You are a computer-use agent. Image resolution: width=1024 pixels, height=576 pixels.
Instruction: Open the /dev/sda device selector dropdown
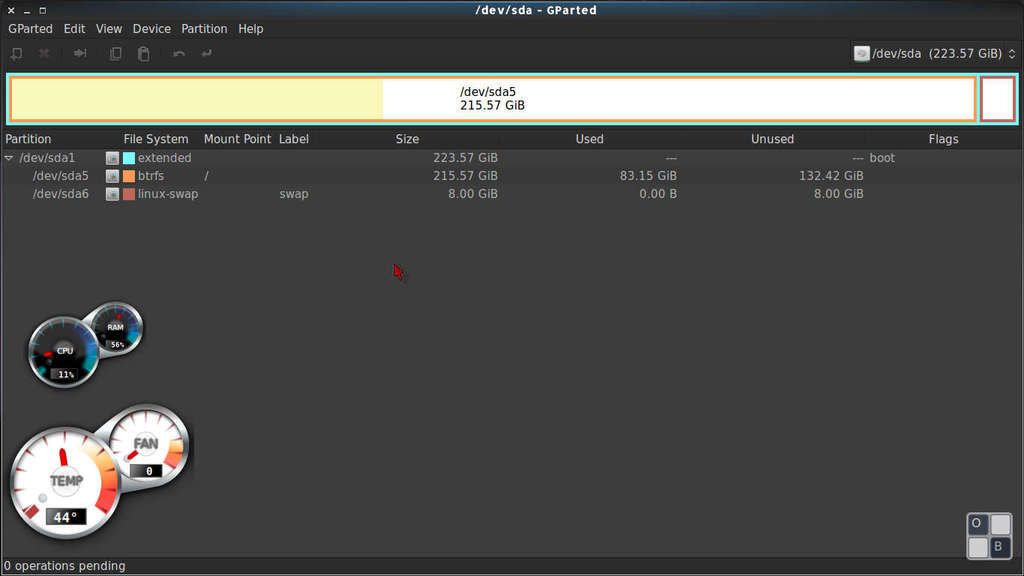[x=934, y=54]
